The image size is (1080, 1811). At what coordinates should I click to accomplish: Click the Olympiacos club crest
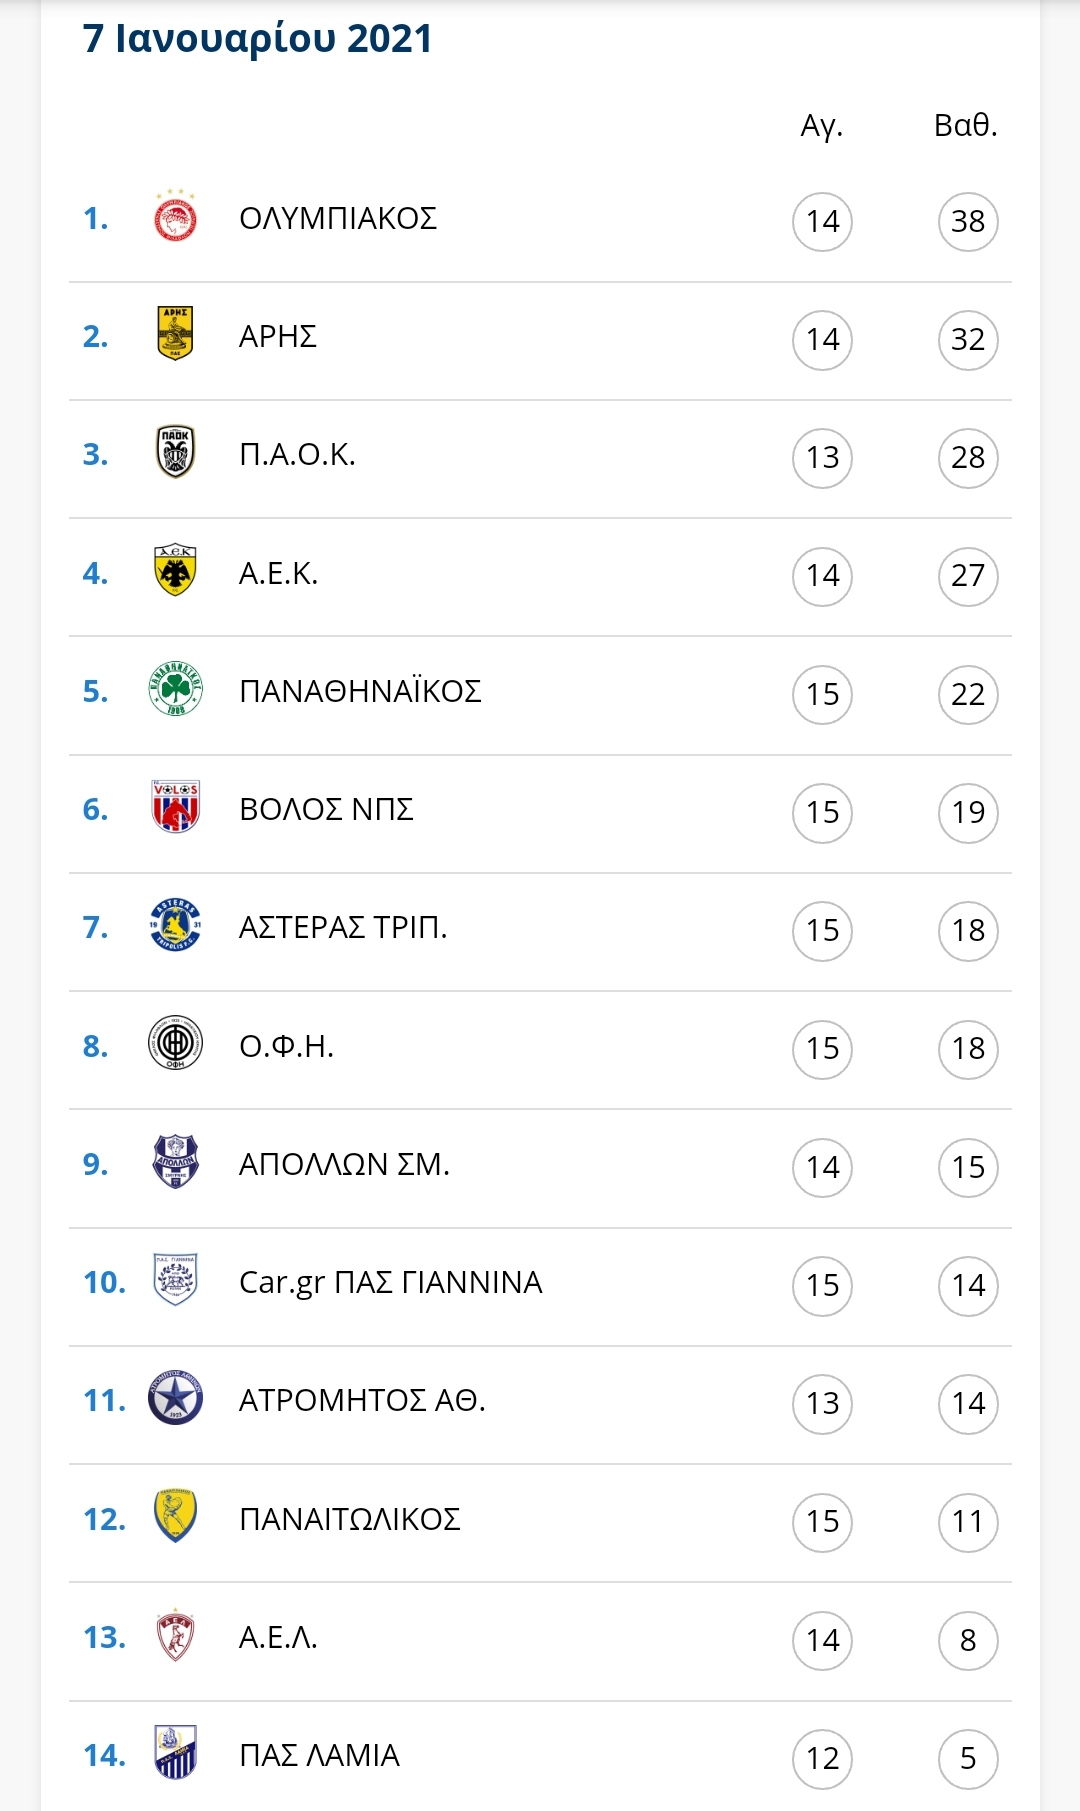(x=175, y=217)
